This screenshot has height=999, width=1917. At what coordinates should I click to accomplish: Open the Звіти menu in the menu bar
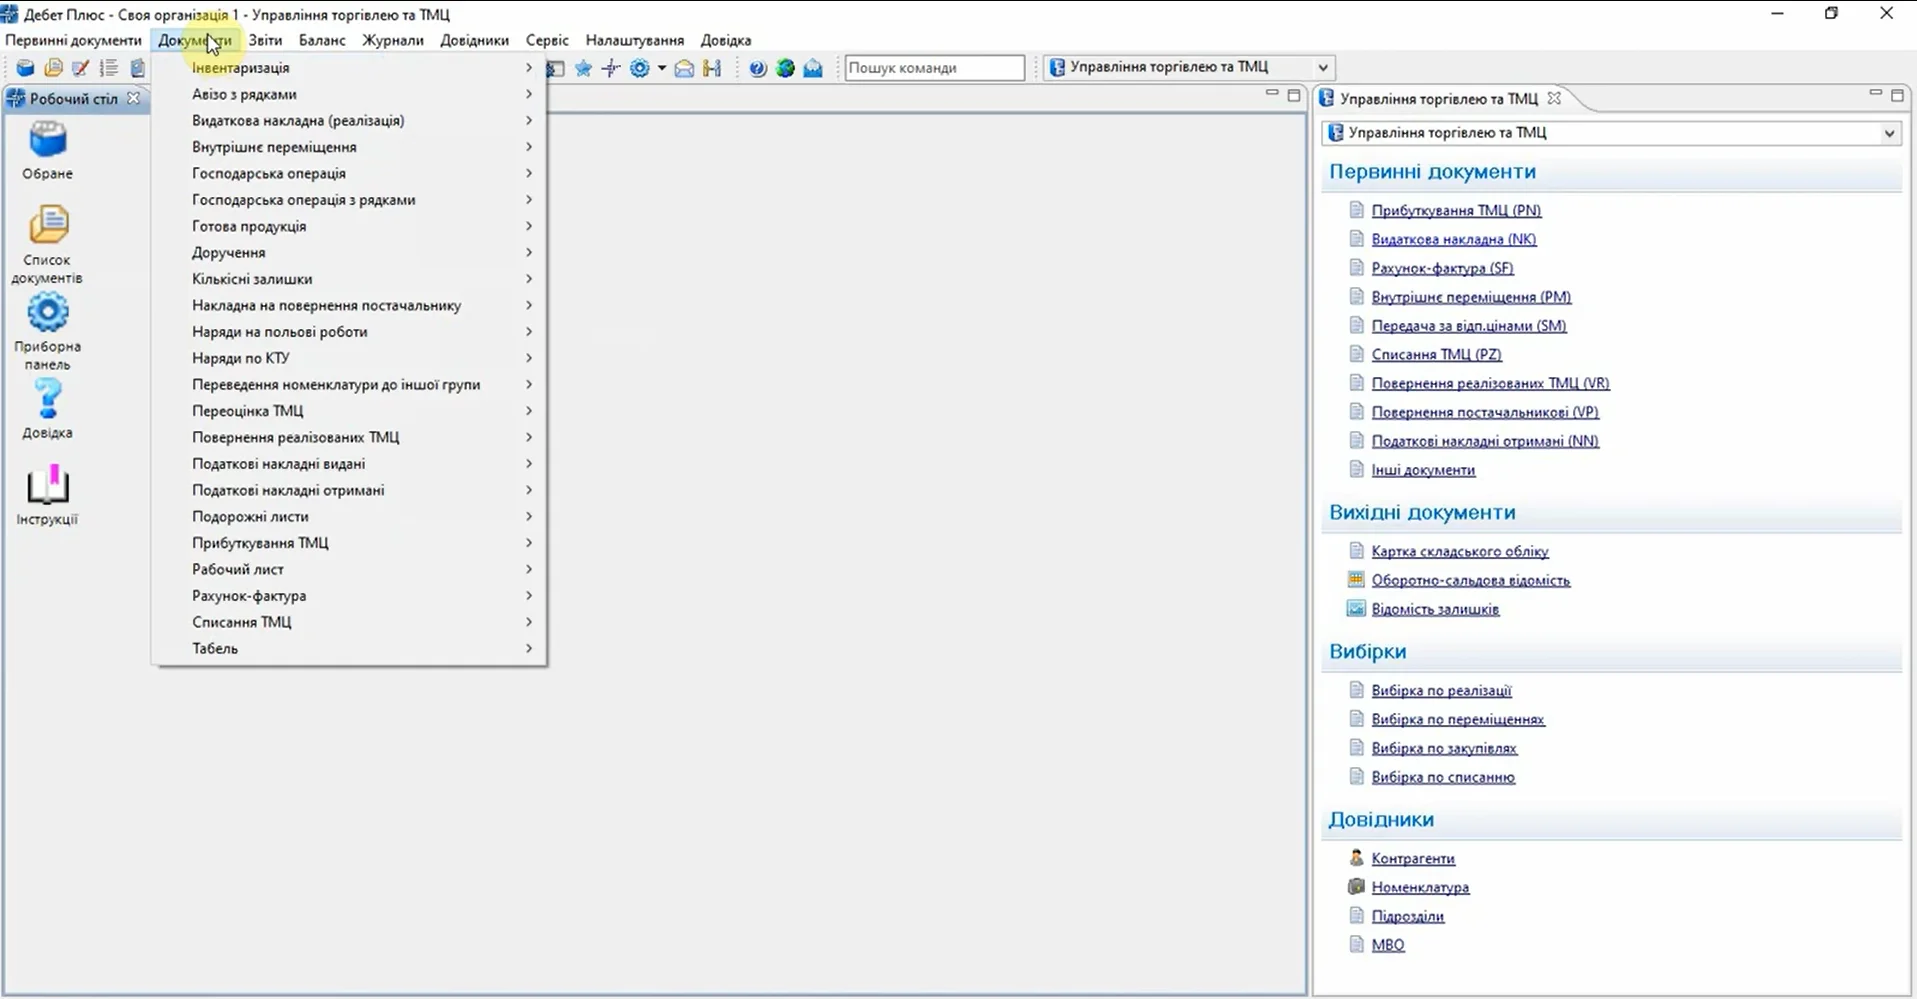[x=265, y=40]
